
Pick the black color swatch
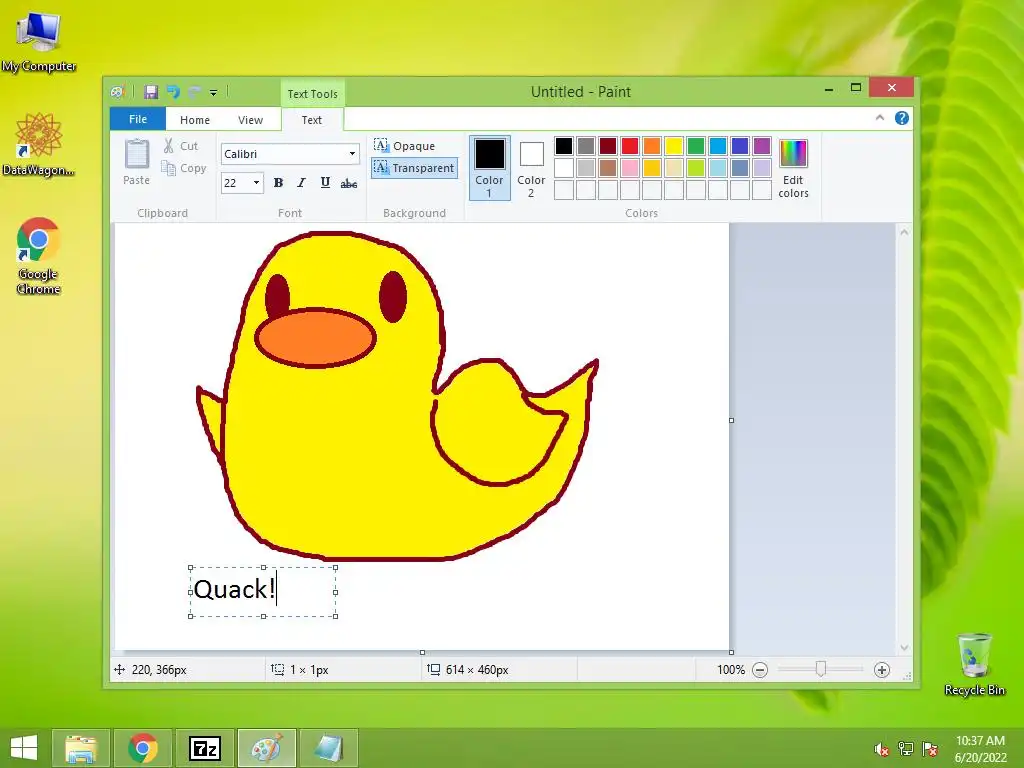tap(564, 146)
